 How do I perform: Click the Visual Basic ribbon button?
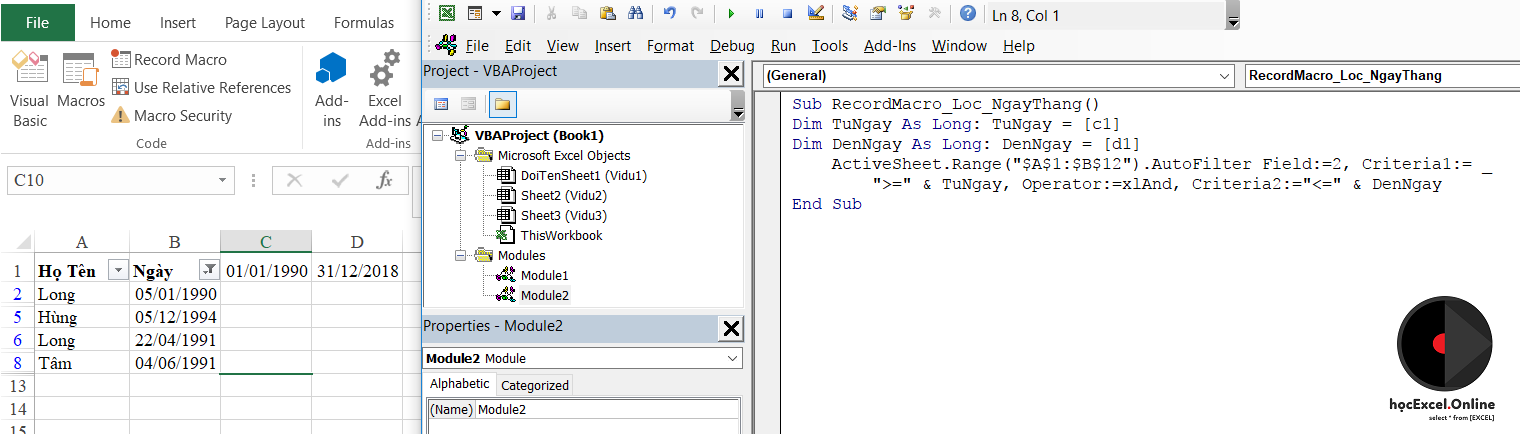coord(29,90)
